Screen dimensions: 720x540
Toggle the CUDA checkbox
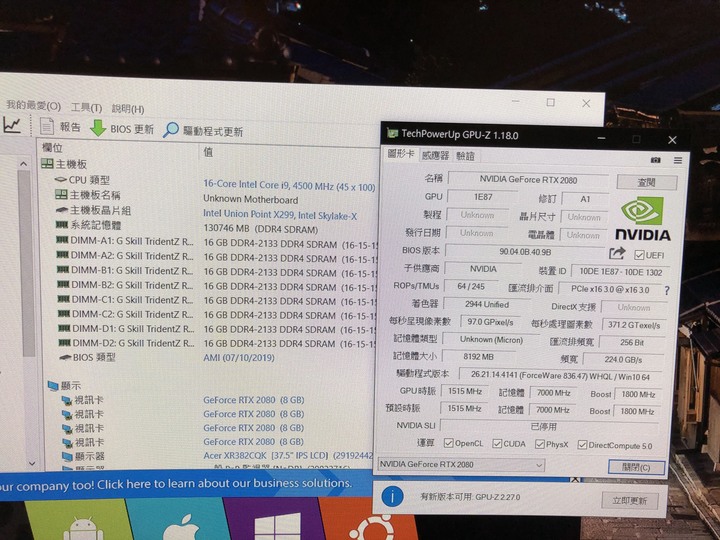click(x=497, y=444)
